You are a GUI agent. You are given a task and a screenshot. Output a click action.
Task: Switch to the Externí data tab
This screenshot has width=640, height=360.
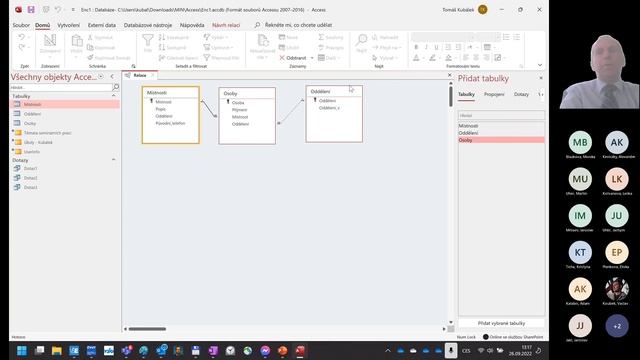102,25
